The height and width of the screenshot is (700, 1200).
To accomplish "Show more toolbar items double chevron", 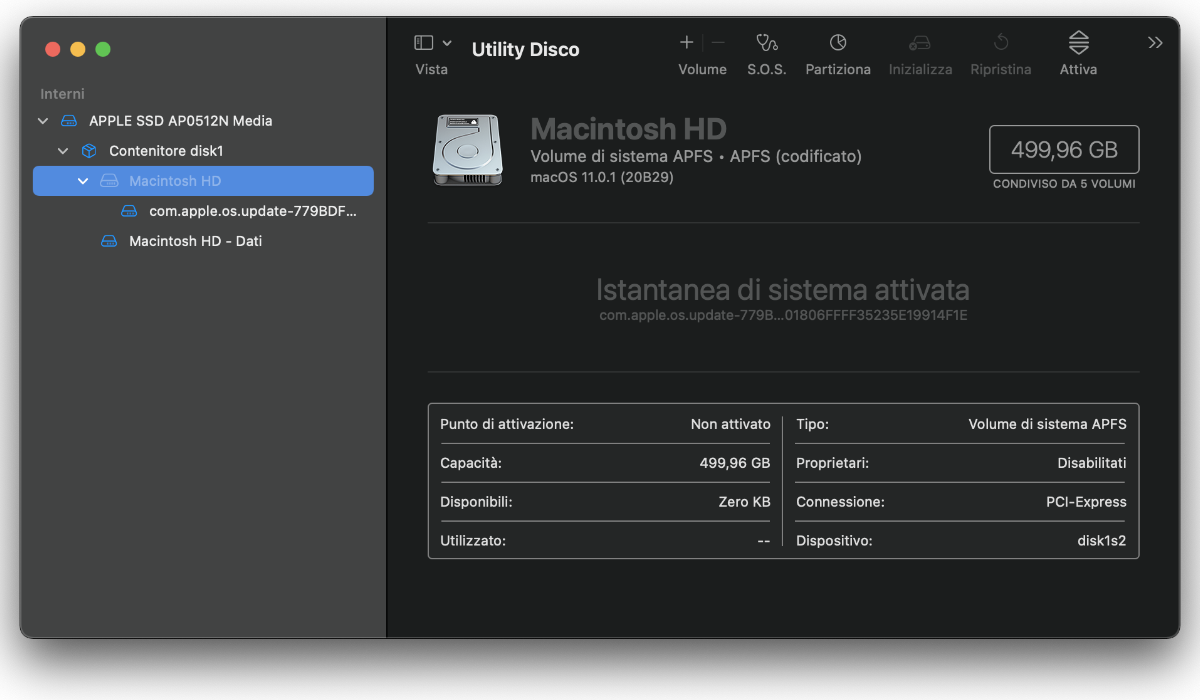I will pyautogui.click(x=1155, y=43).
